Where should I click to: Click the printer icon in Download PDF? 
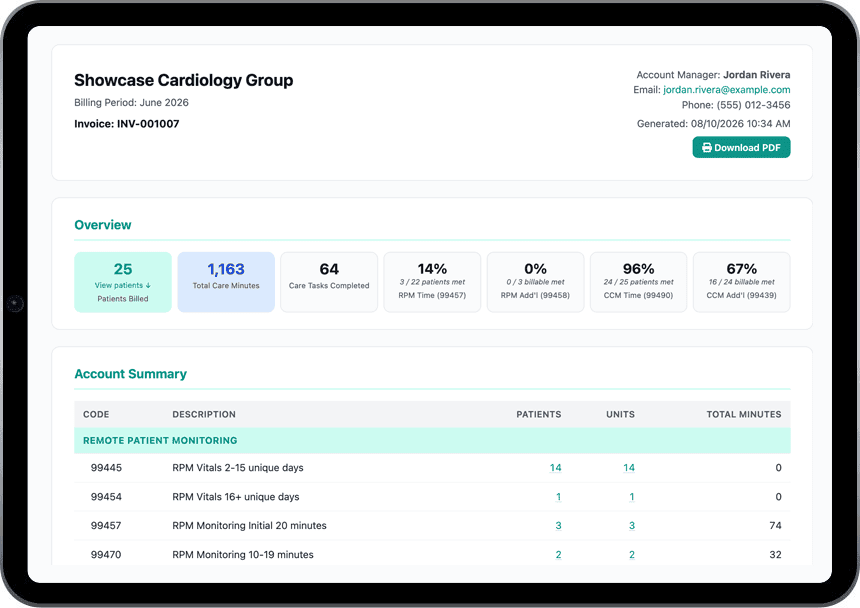pos(706,147)
